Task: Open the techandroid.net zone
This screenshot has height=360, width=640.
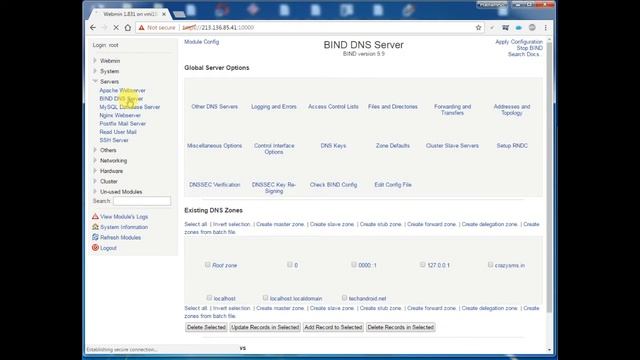Action: 367,298
